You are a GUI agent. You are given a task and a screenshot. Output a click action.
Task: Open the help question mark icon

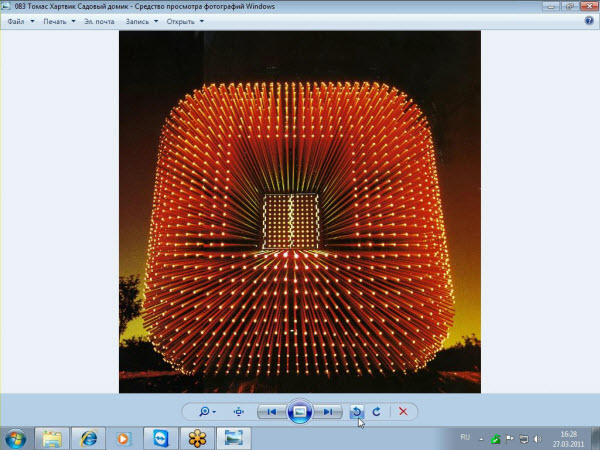[x=589, y=20]
